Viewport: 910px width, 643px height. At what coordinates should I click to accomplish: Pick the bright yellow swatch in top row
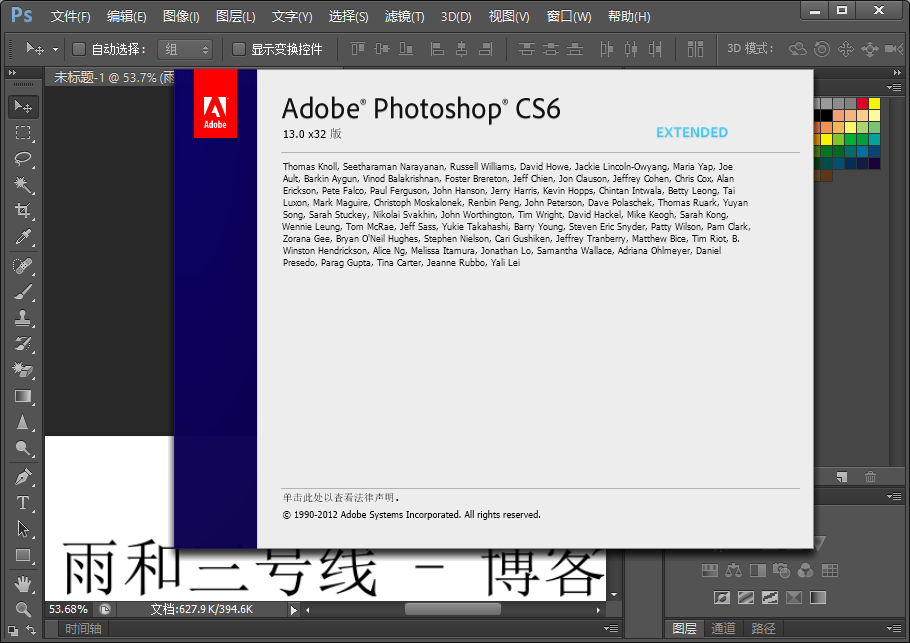[875, 103]
